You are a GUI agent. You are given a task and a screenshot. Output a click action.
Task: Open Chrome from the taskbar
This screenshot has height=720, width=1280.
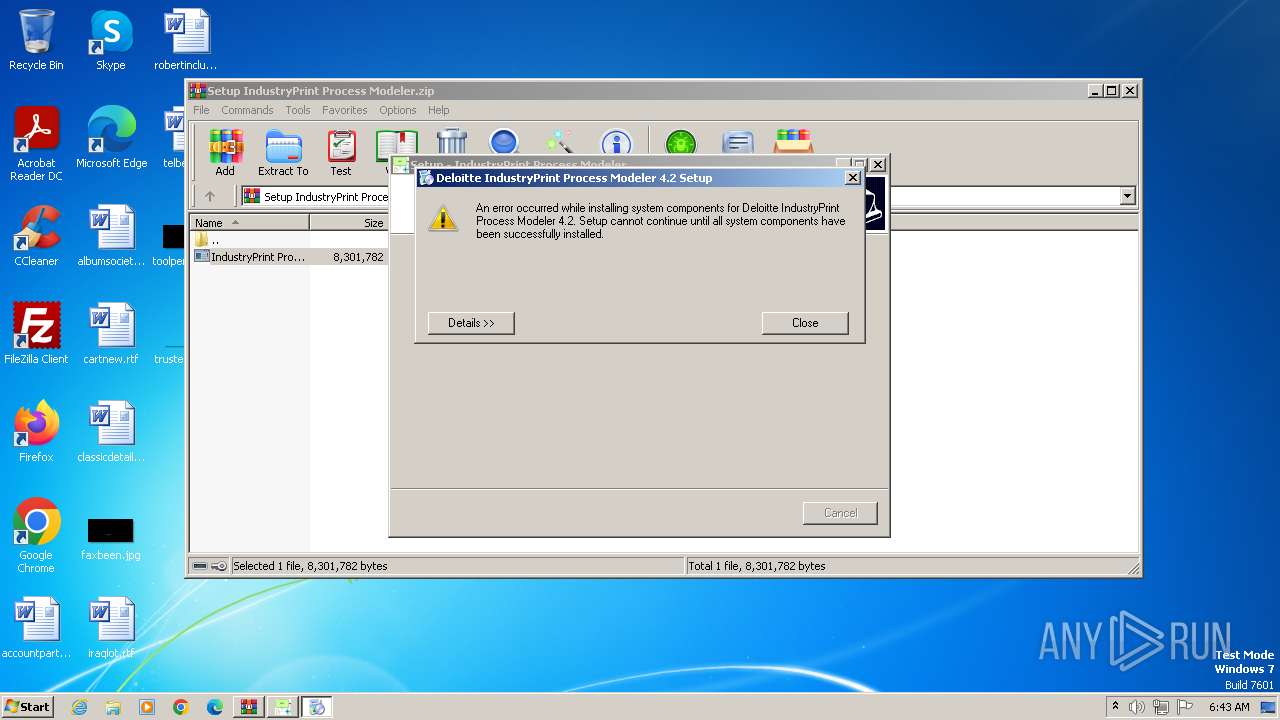(x=181, y=707)
